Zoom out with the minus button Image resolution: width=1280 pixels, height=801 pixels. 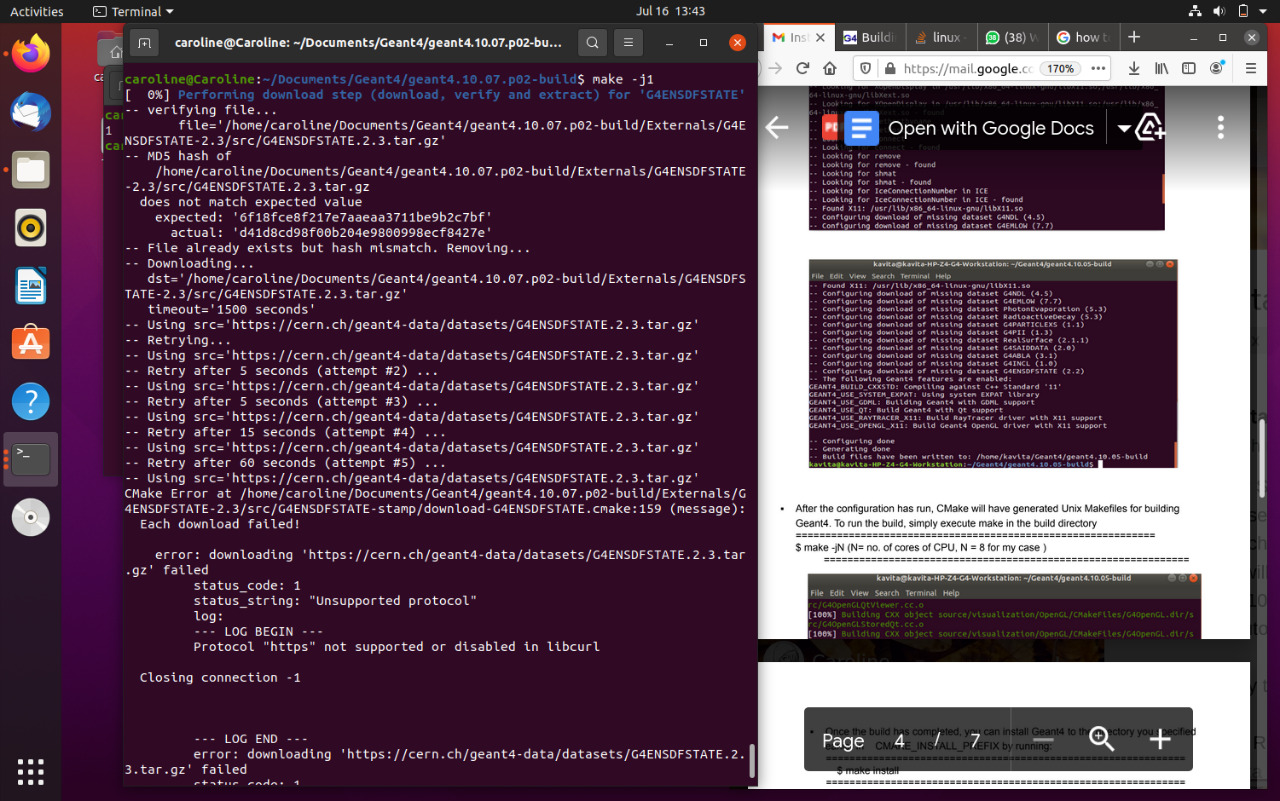click(x=1044, y=739)
